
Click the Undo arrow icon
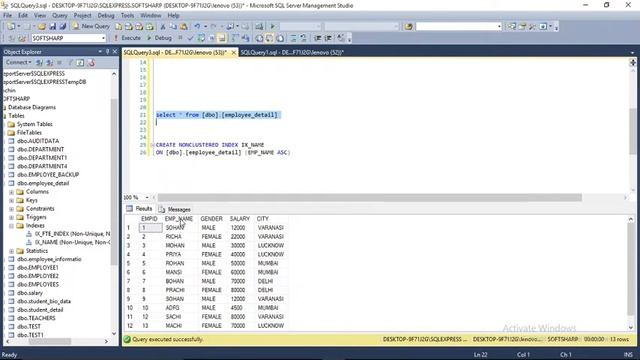click(x=197, y=27)
